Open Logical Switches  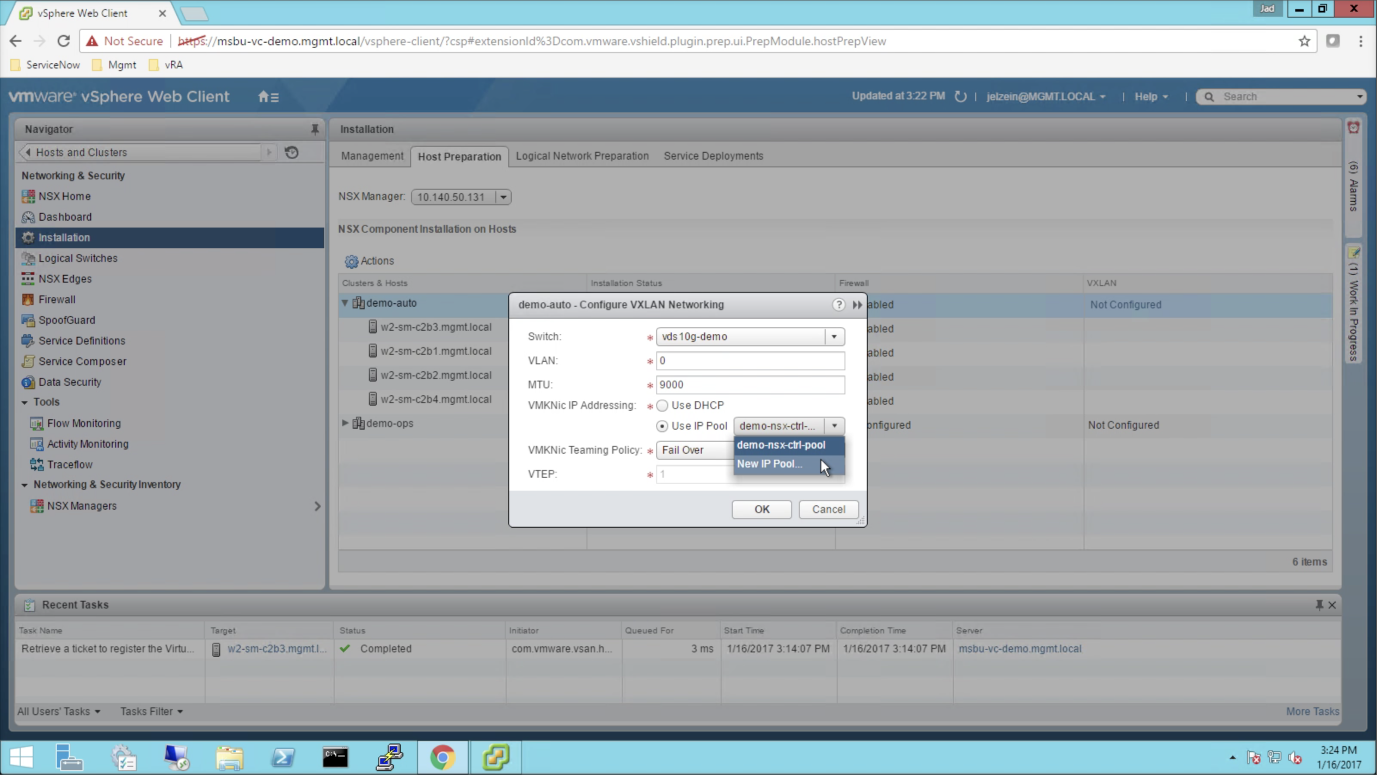pos(78,258)
